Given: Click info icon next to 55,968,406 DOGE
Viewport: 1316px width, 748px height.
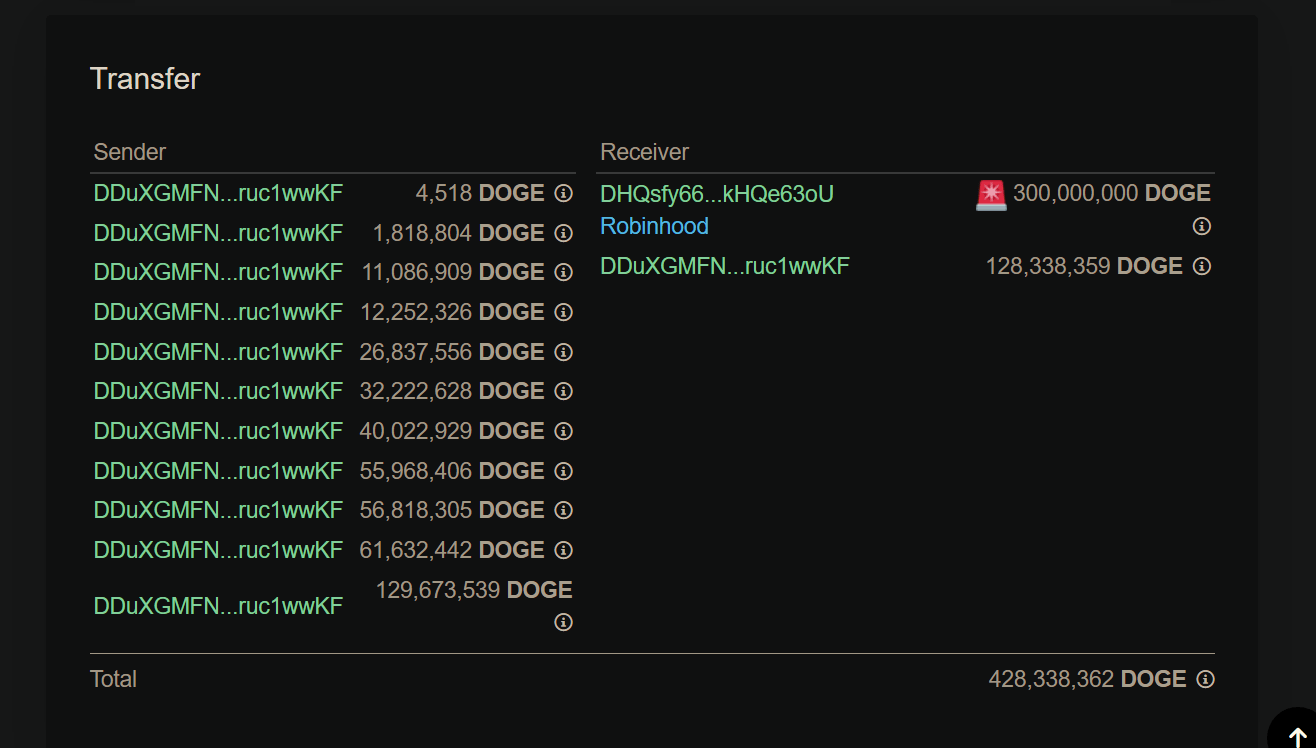Looking at the screenshot, I should (x=563, y=471).
